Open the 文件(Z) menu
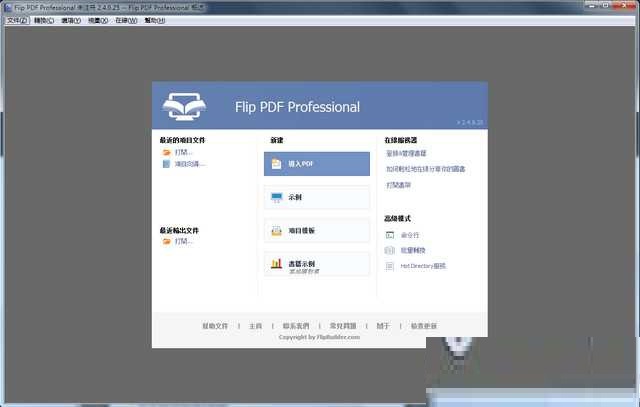 (x=17, y=20)
